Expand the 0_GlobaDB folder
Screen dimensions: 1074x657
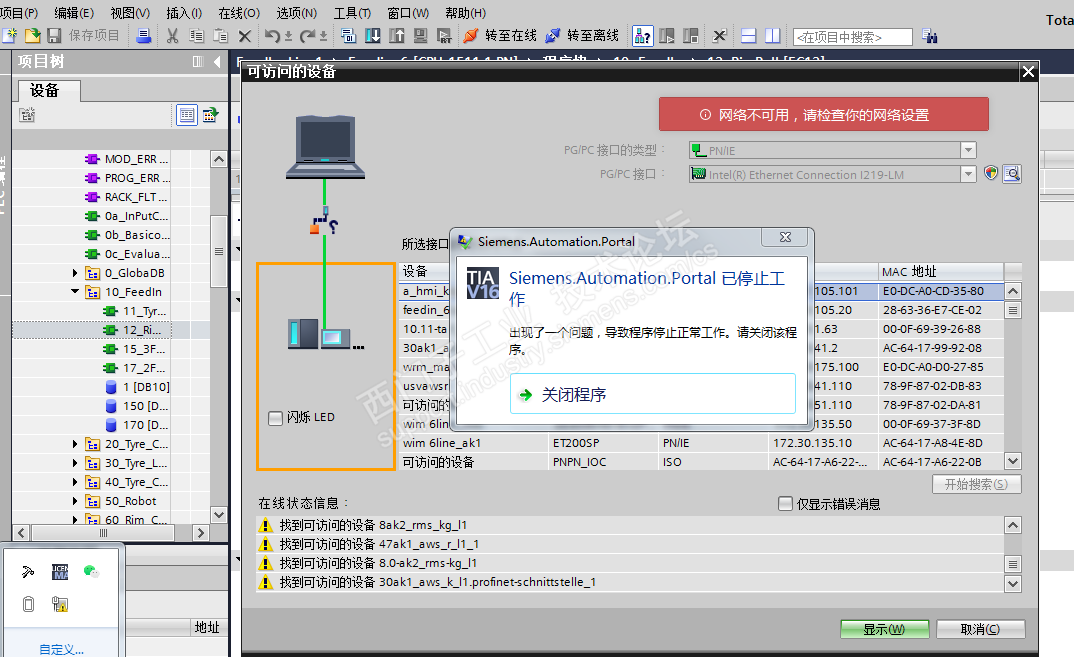[75, 273]
